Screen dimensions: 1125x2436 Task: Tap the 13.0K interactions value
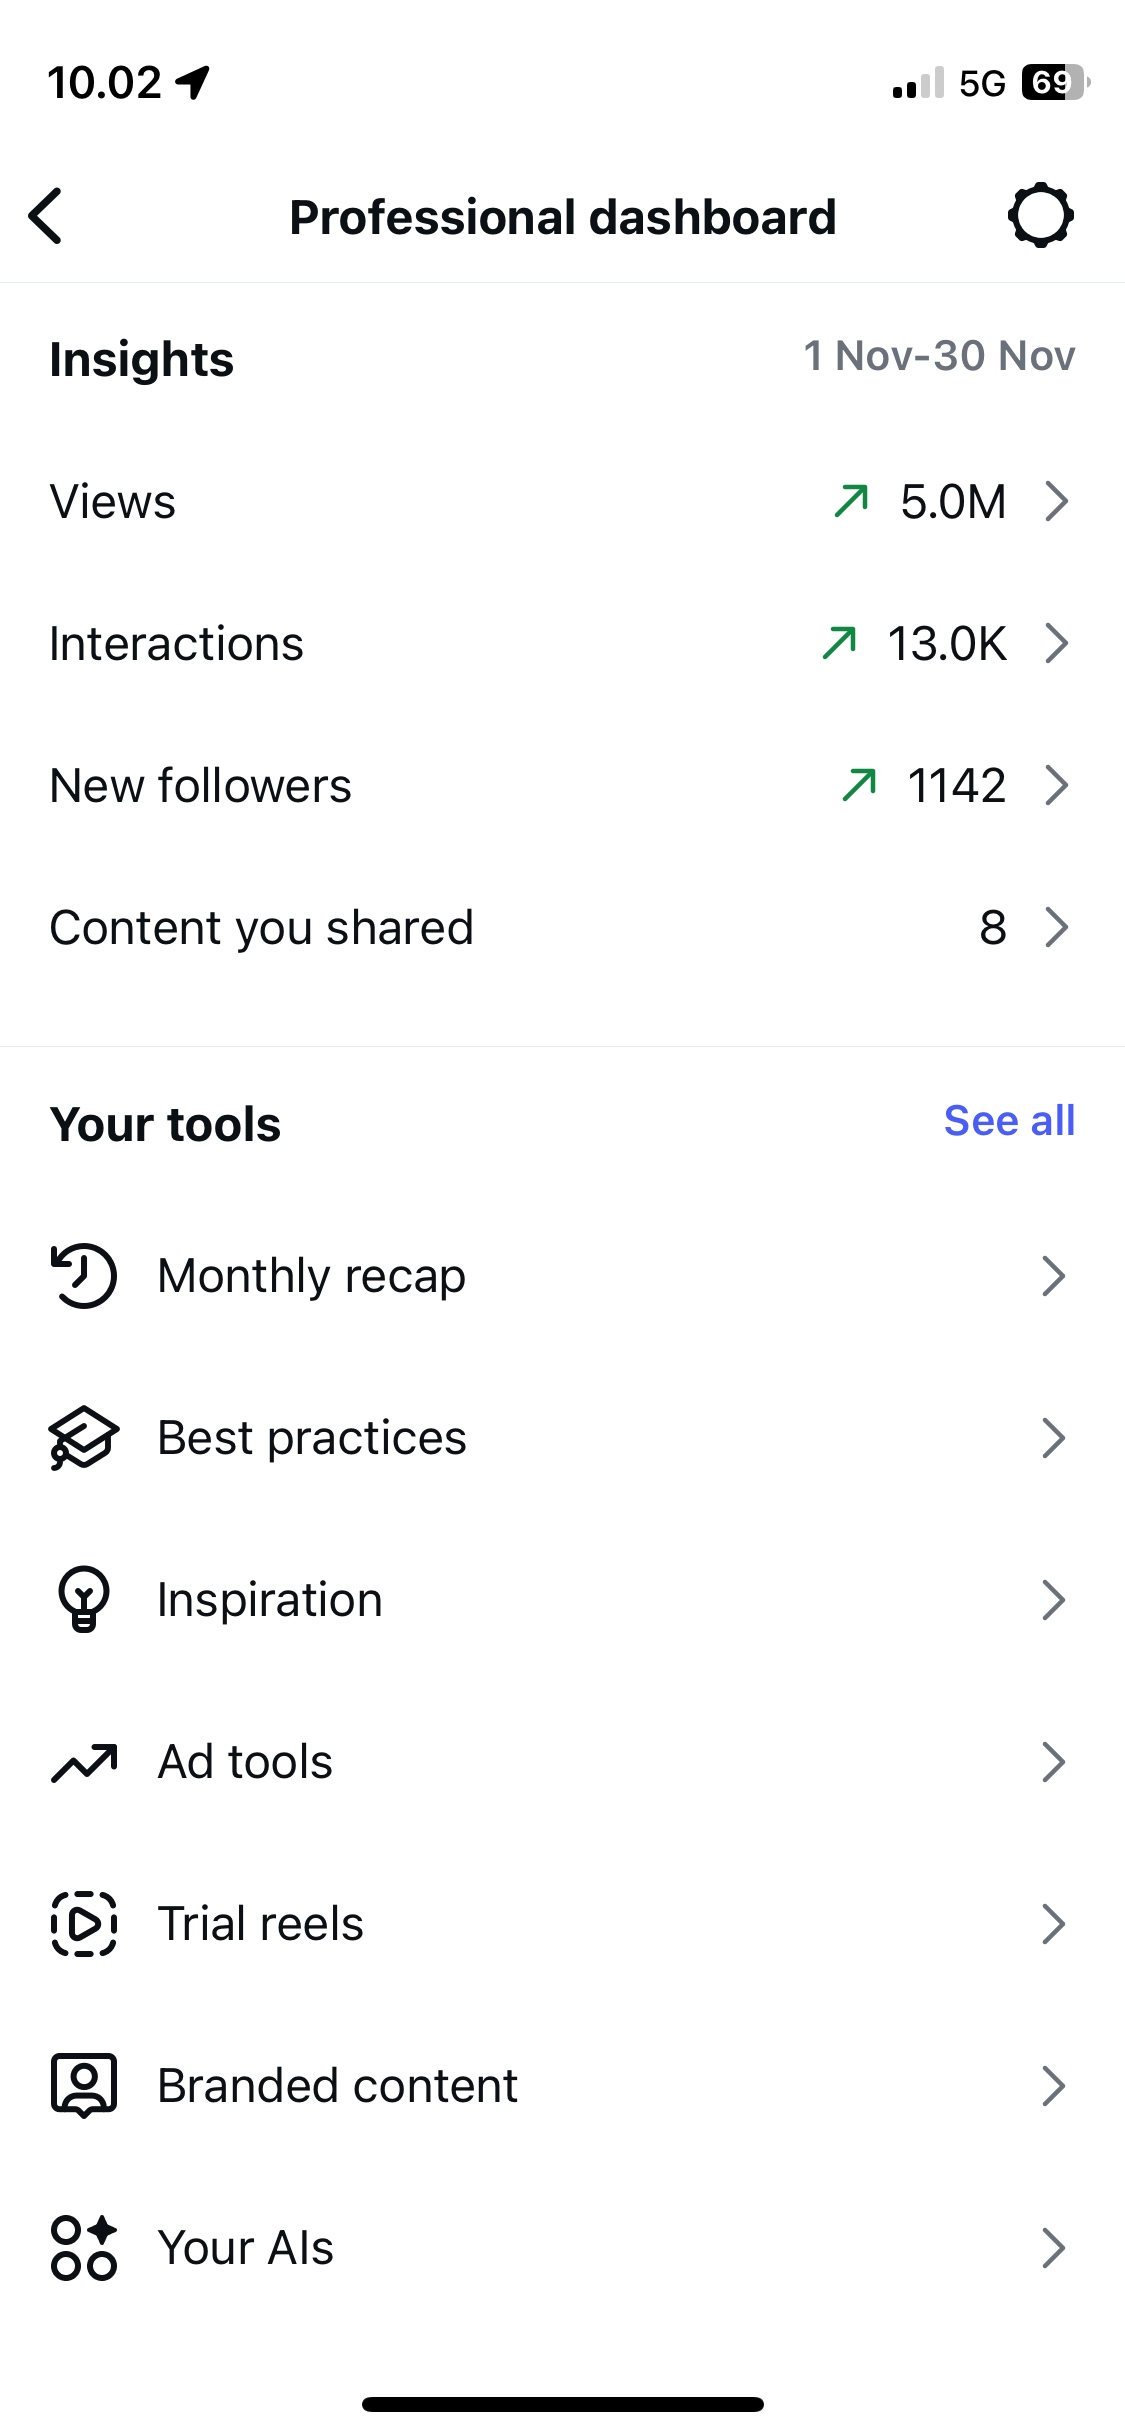946,644
